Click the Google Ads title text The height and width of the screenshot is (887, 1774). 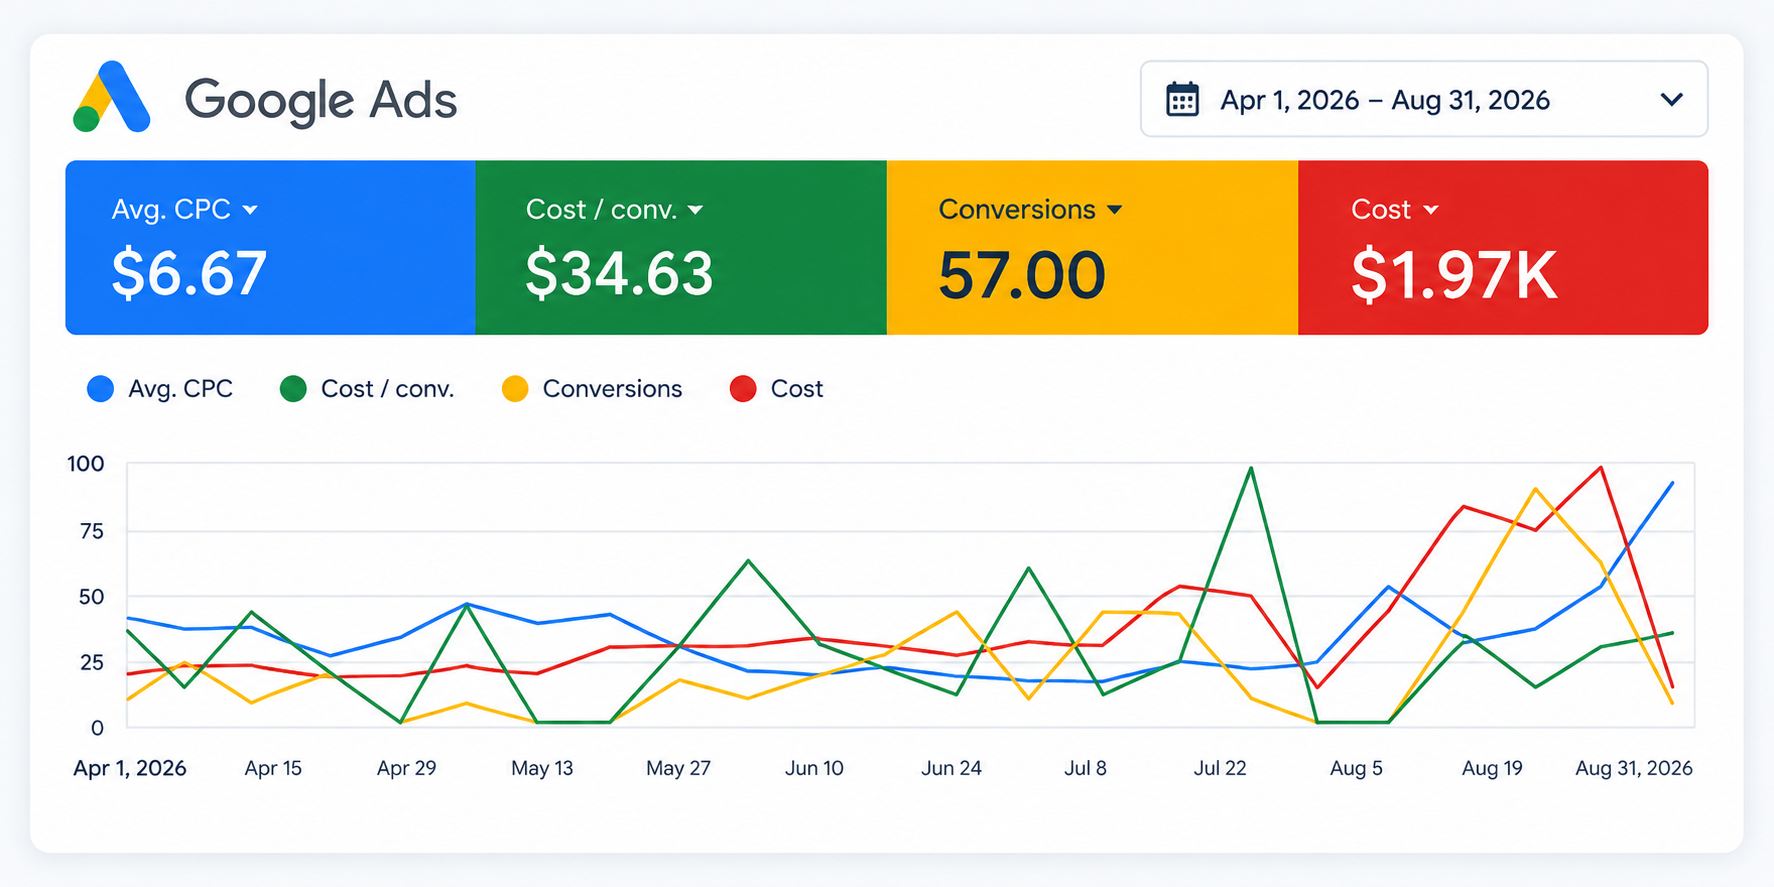pos(321,100)
